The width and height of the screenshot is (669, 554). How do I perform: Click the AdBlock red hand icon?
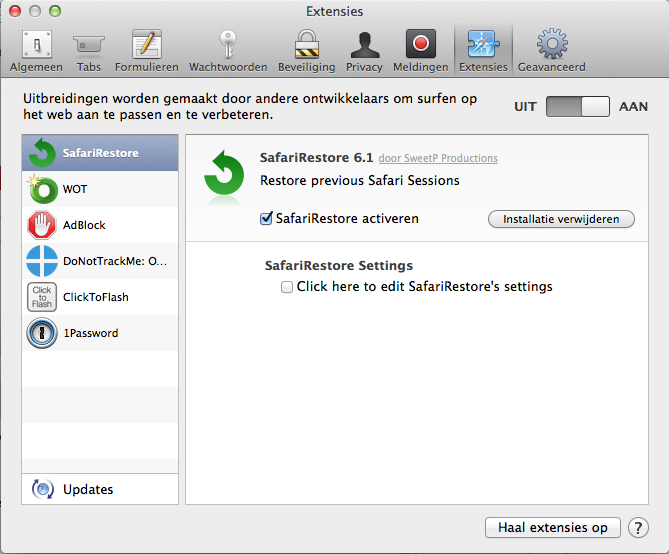(x=42, y=225)
